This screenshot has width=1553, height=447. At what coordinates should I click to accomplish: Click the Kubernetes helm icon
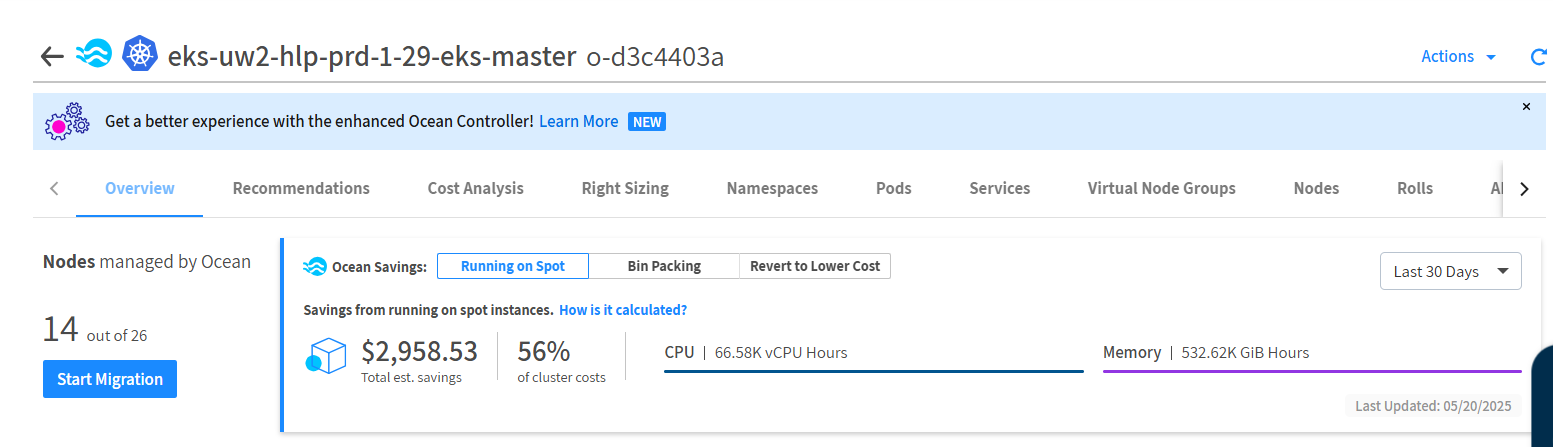(x=140, y=55)
